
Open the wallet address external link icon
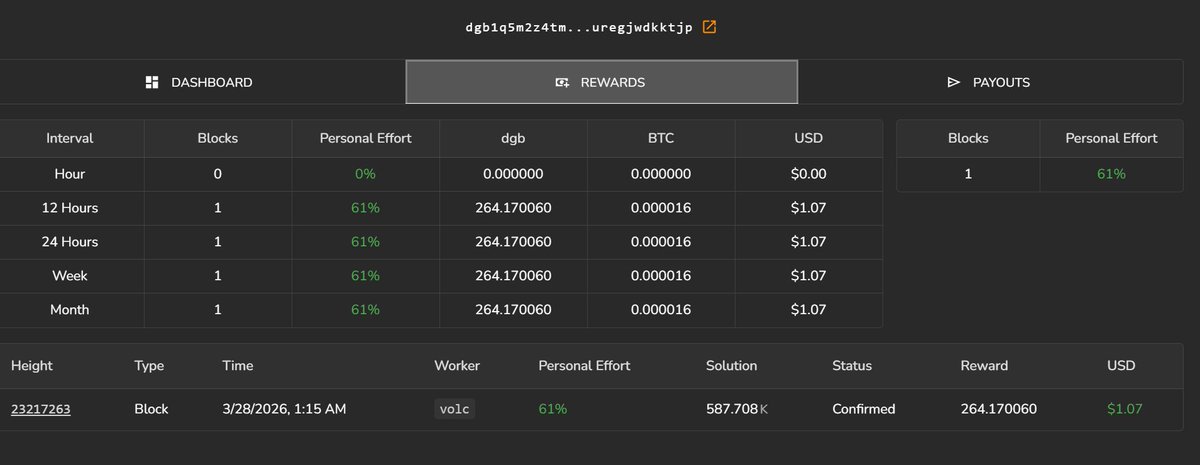point(709,27)
